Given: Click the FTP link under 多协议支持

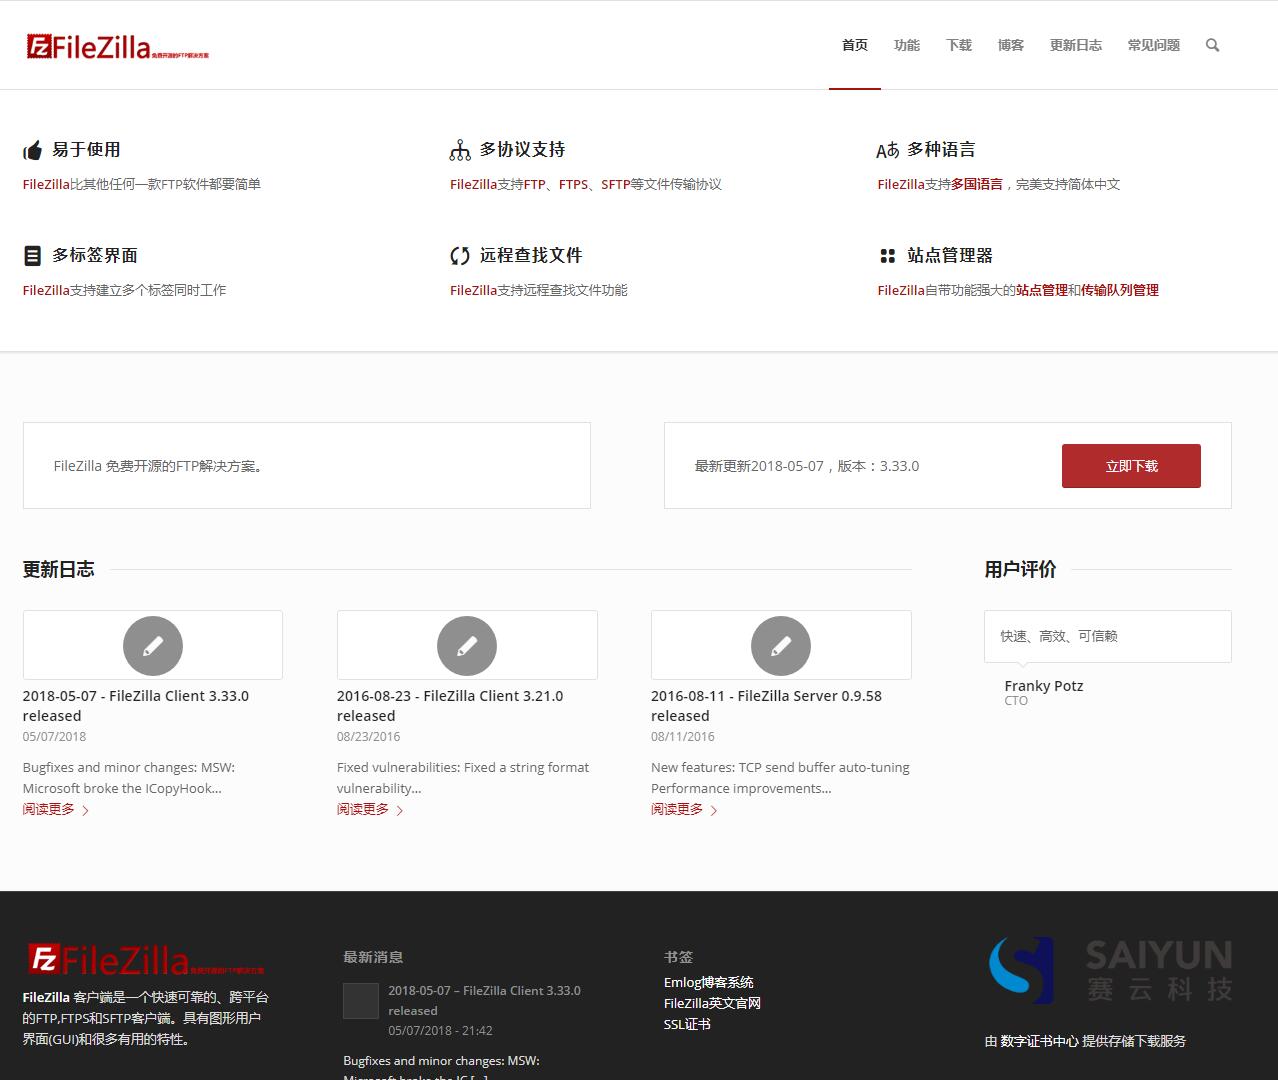Looking at the screenshot, I should pos(535,184).
